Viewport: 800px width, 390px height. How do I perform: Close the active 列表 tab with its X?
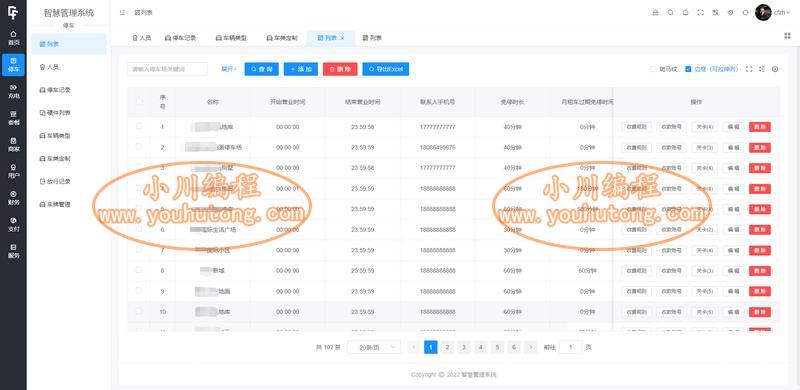(342, 38)
